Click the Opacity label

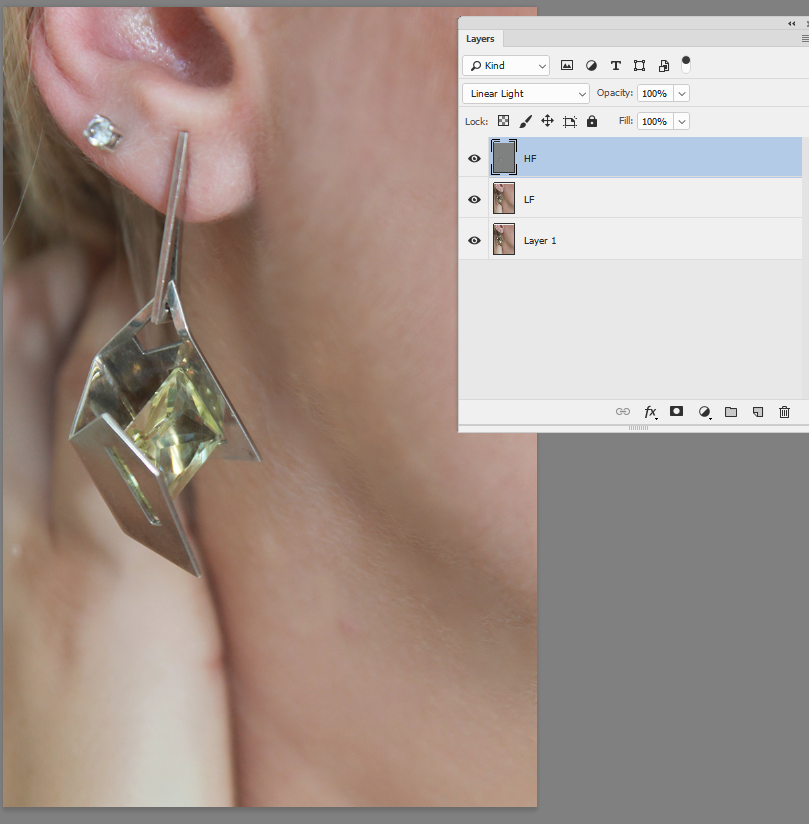[615, 93]
